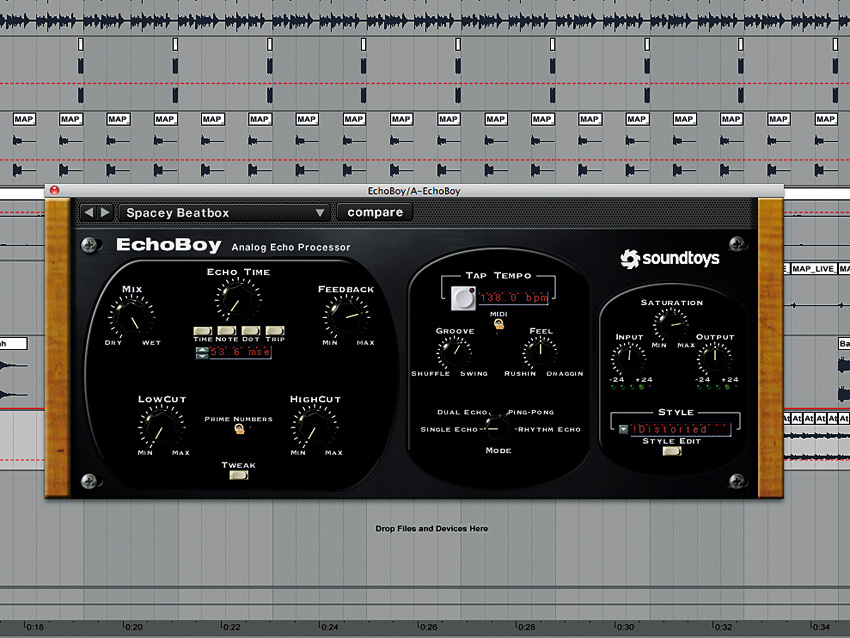850x638 pixels.
Task: Click the HighCut knob
Action: [x=314, y=428]
